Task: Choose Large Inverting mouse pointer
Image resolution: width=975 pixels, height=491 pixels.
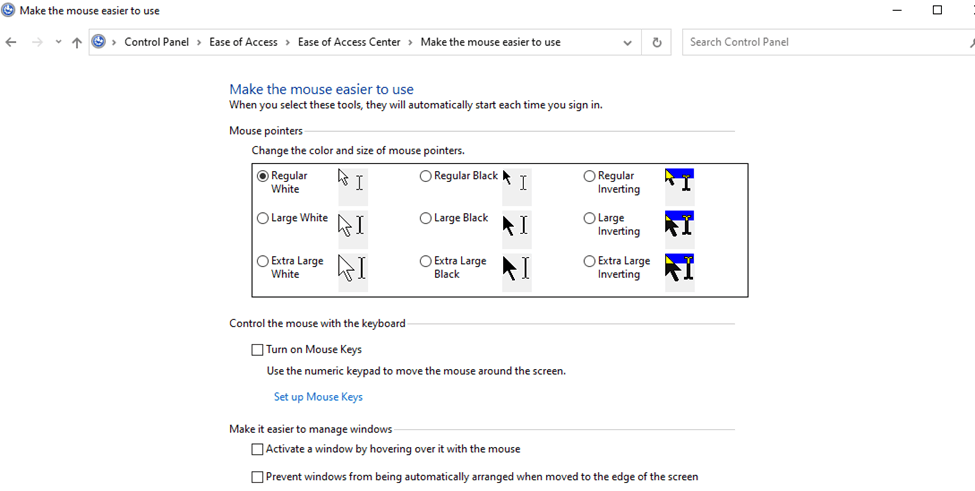Action: tap(589, 218)
